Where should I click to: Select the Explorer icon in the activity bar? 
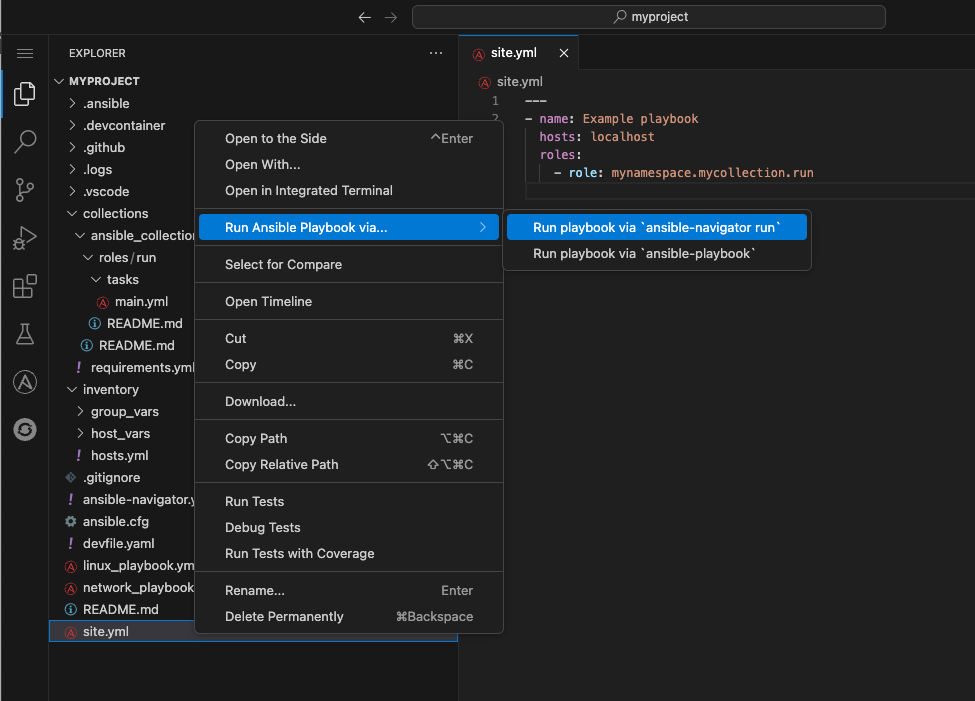[x=24, y=94]
